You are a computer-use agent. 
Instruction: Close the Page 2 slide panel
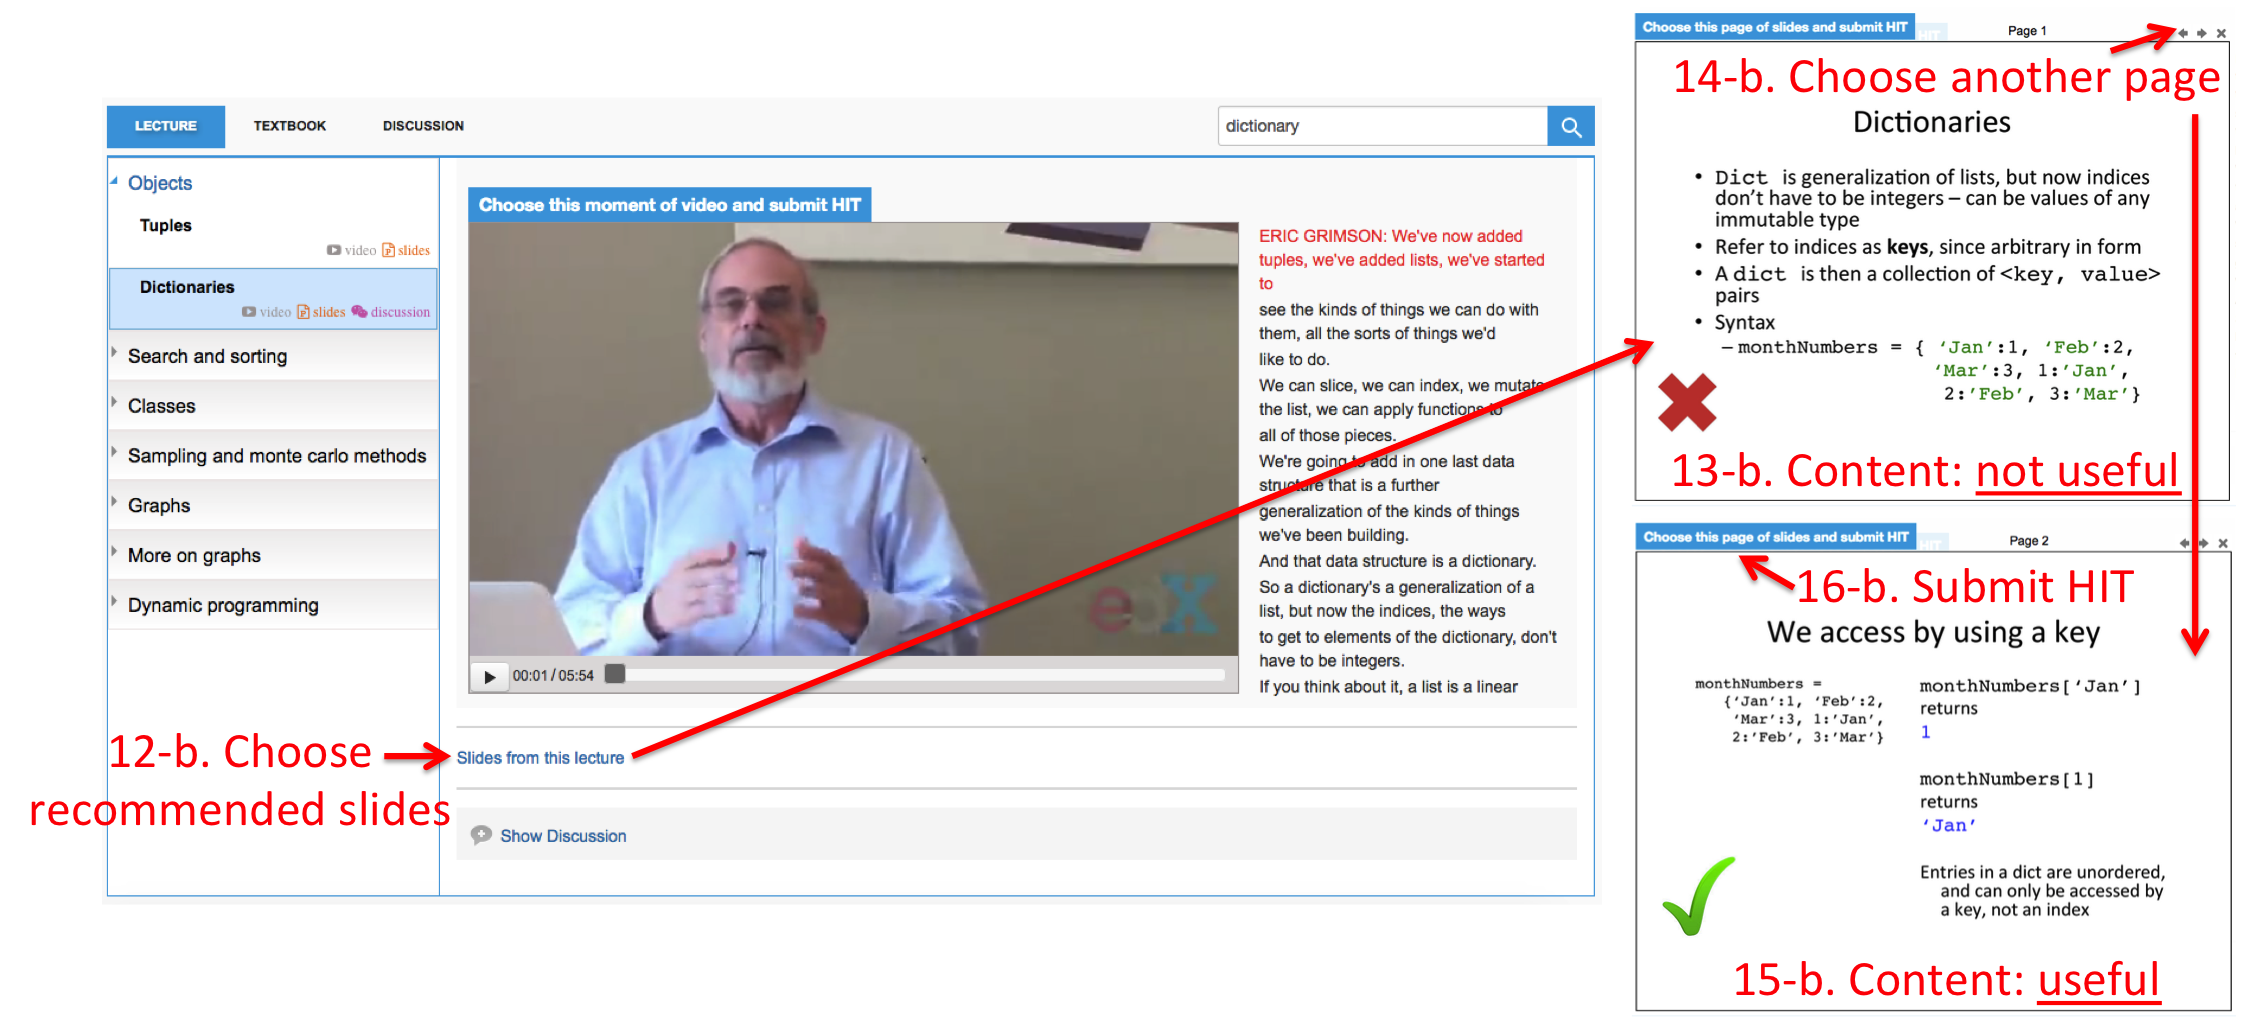(2223, 543)
